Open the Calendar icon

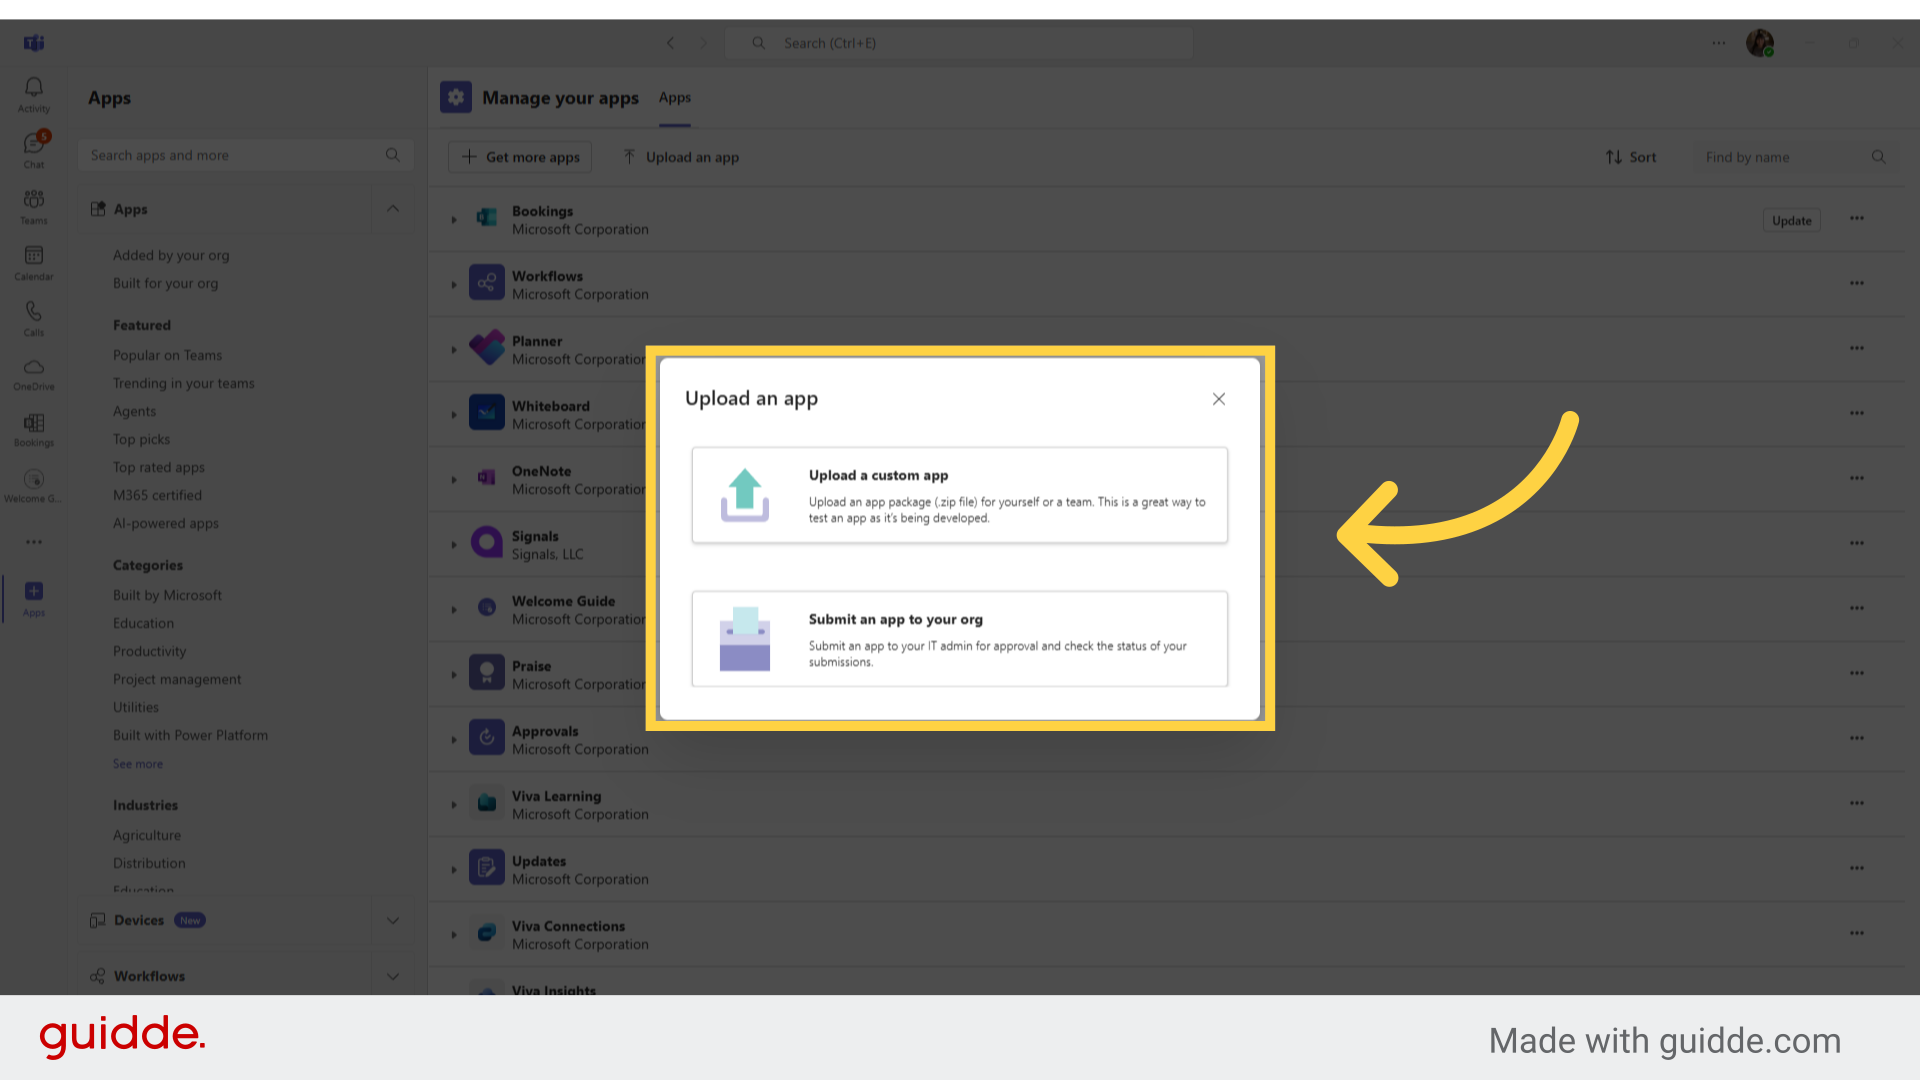pyautogui.click(x=33, y=262)
